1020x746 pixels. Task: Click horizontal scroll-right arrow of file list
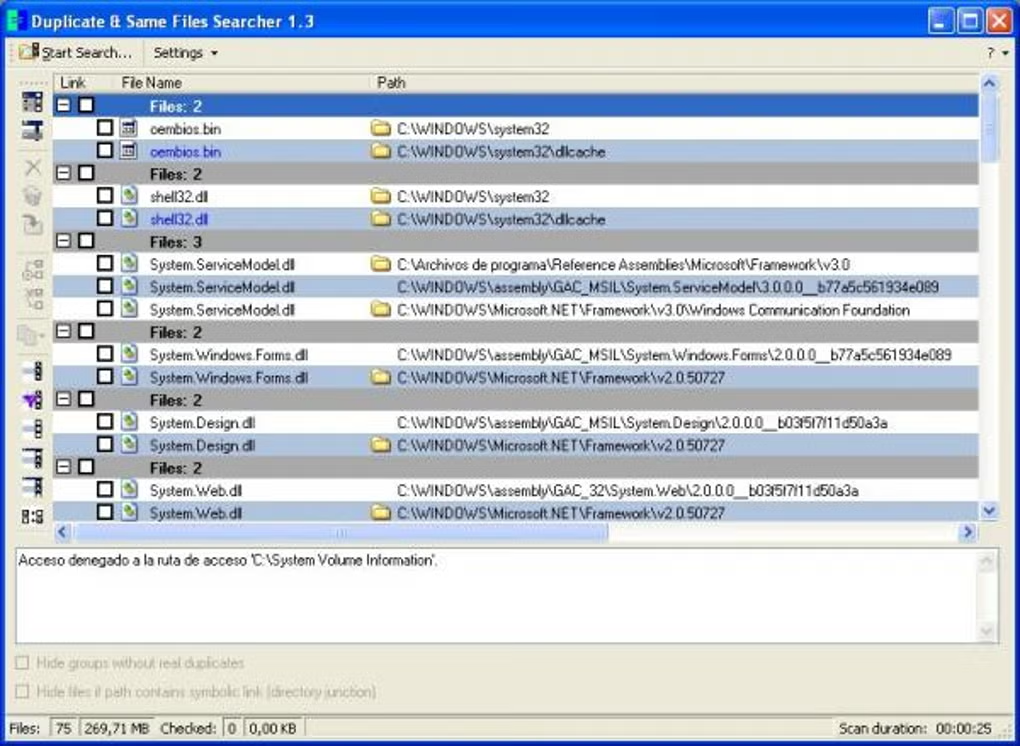point(968,533)
